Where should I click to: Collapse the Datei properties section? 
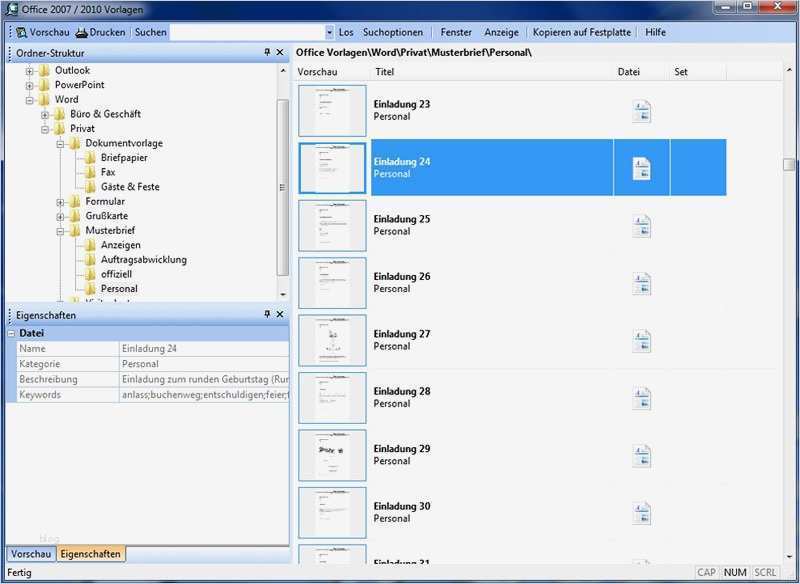click(11, 333)
